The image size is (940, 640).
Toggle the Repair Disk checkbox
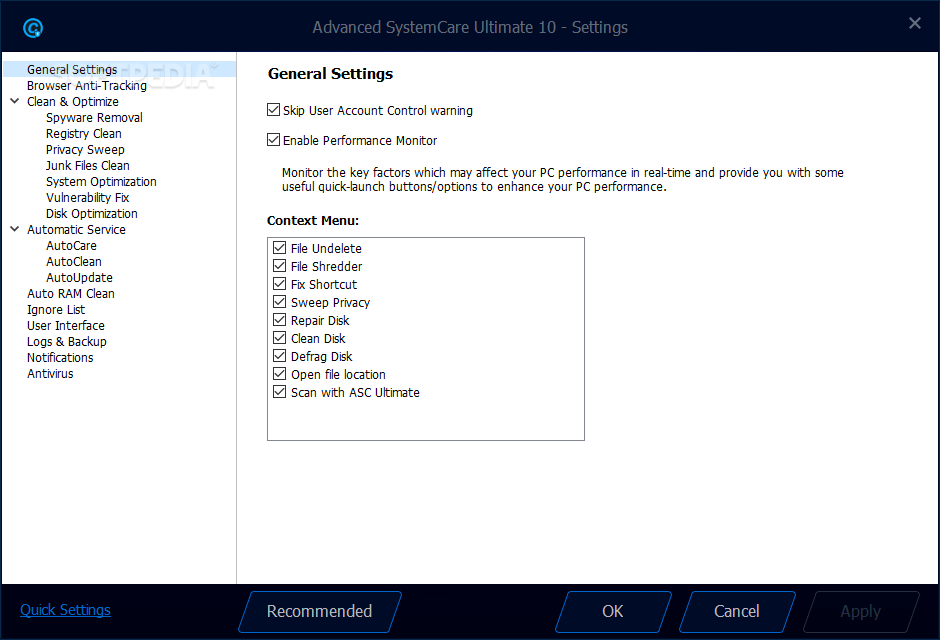(279, 319)
